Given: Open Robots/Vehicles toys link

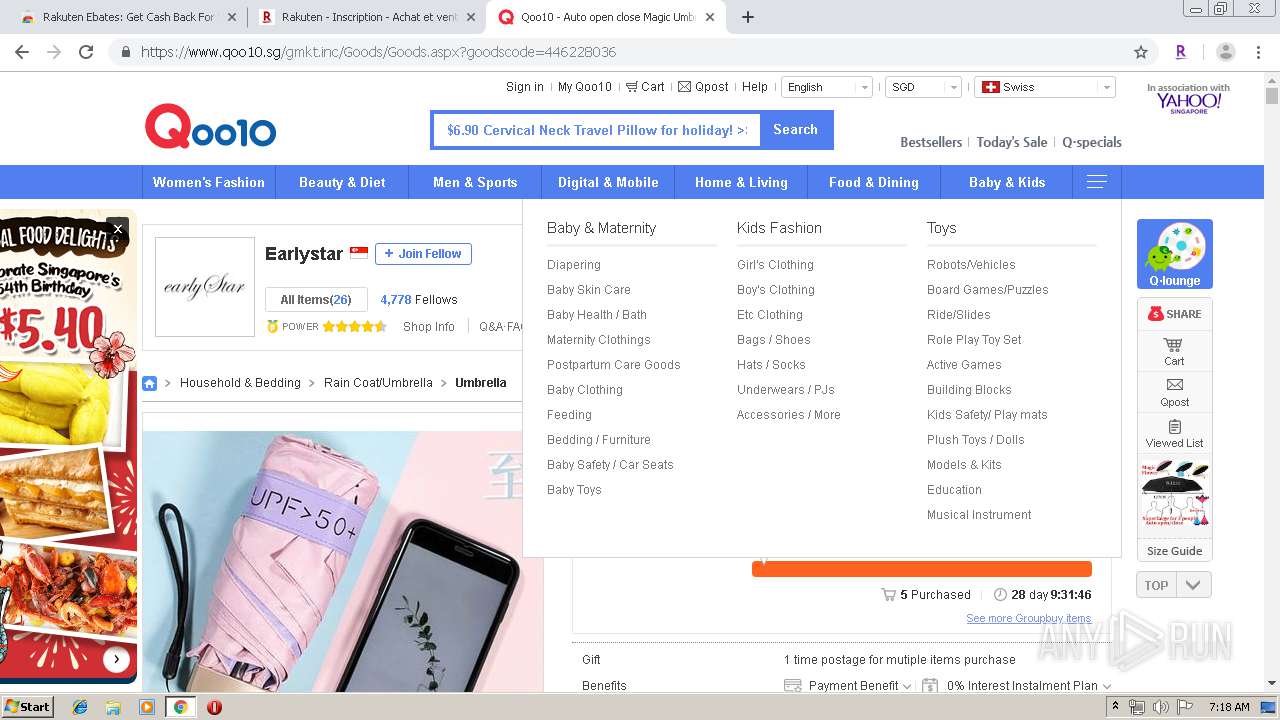Looking at the screenshot, I should (x=971, y=265).
